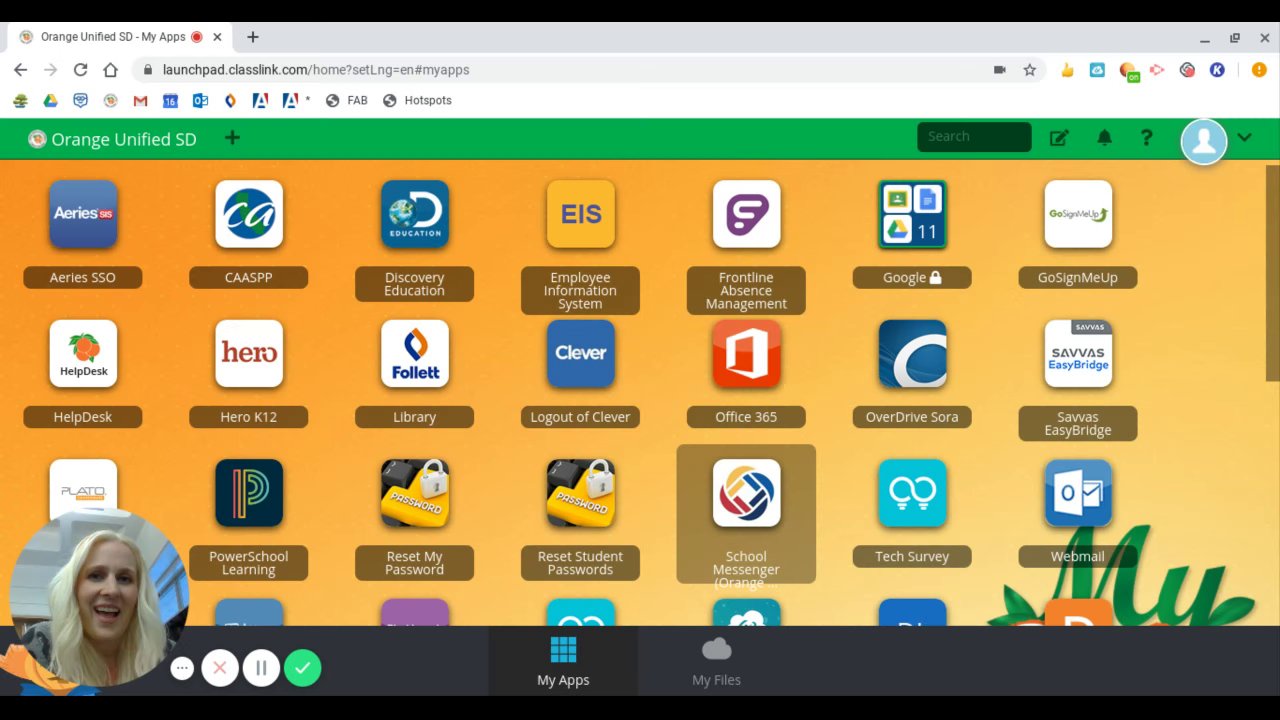Open the Tech Survey app icon
The height and width of the screenshot is (720, 1280).
coord(912,493)
